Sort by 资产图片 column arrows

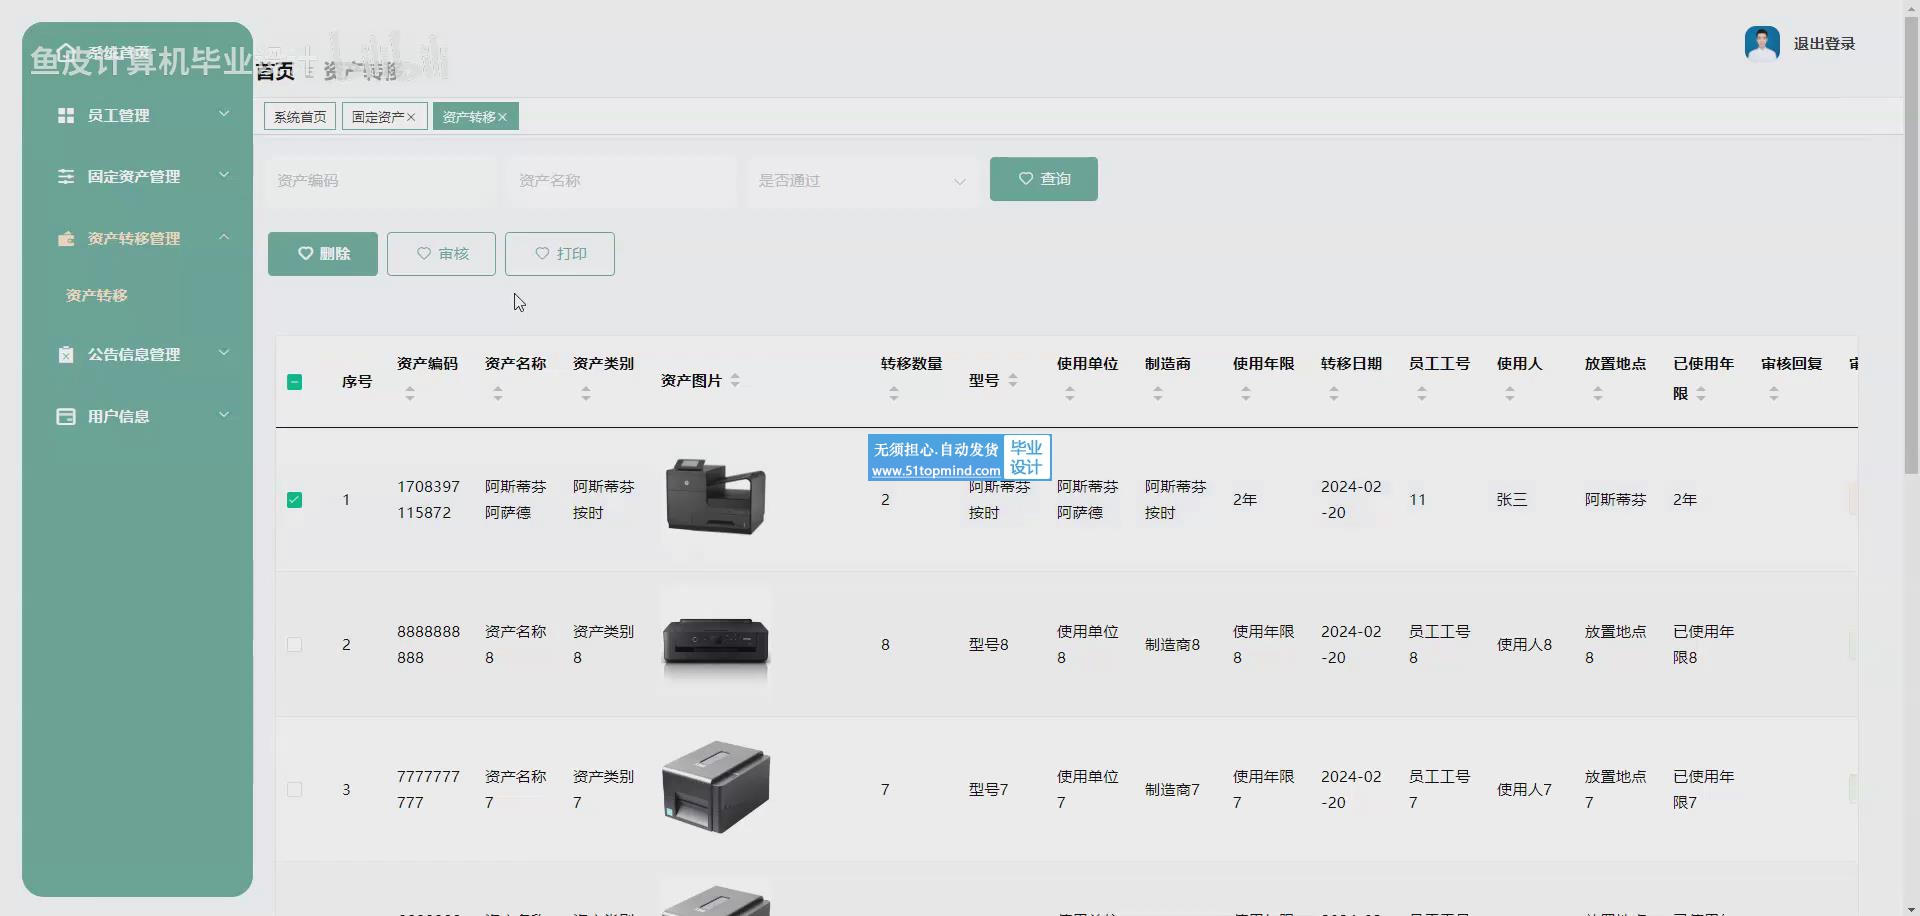(735, 381)
